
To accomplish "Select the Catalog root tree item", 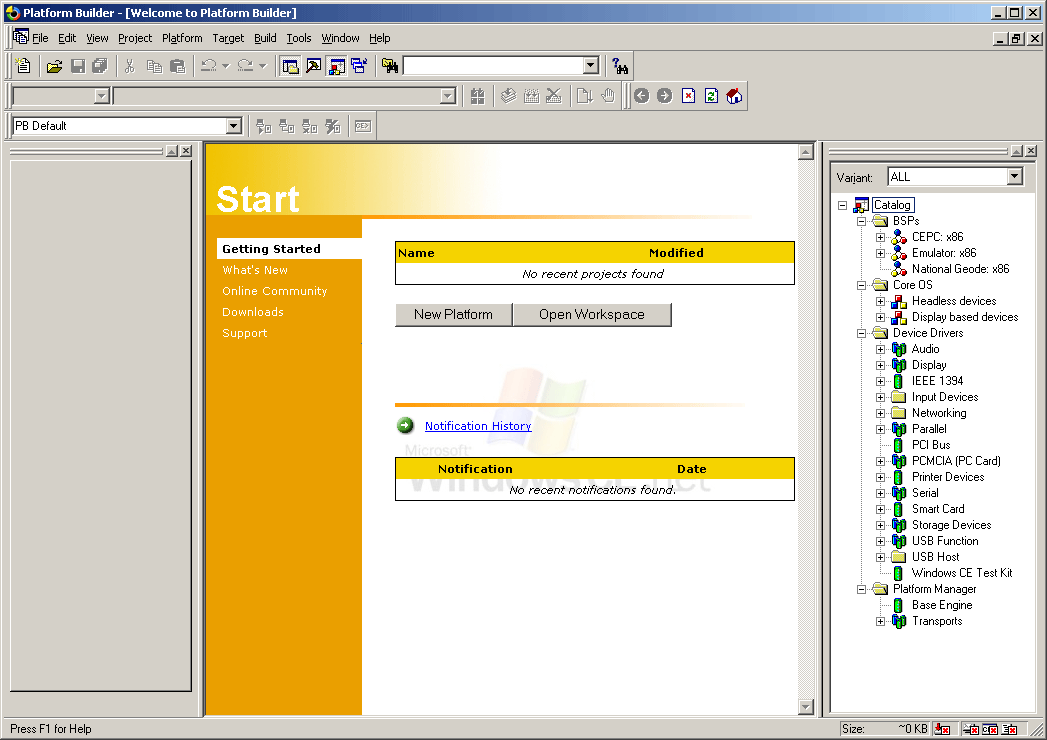I will (892, 205).
